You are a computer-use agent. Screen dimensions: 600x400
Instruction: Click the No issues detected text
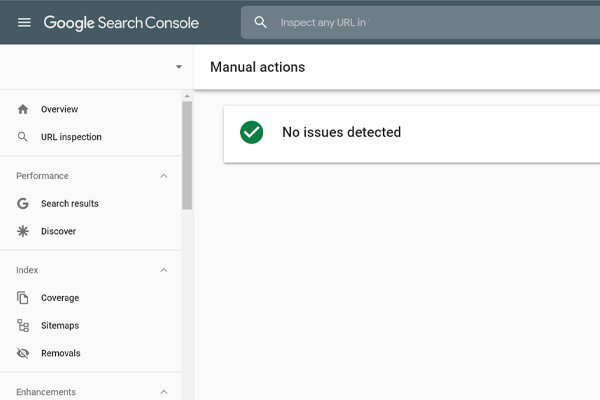[x=342, y=132]
